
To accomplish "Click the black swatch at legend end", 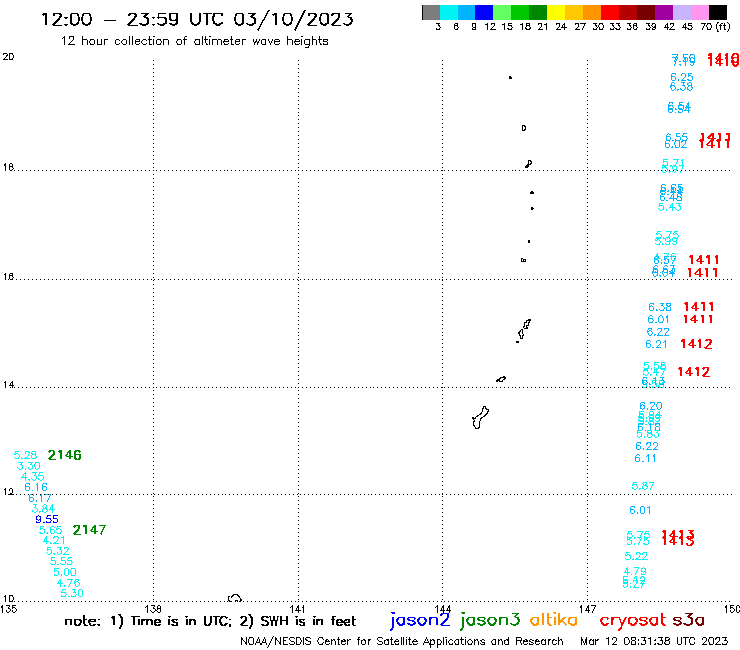I will tap(717, 12).
